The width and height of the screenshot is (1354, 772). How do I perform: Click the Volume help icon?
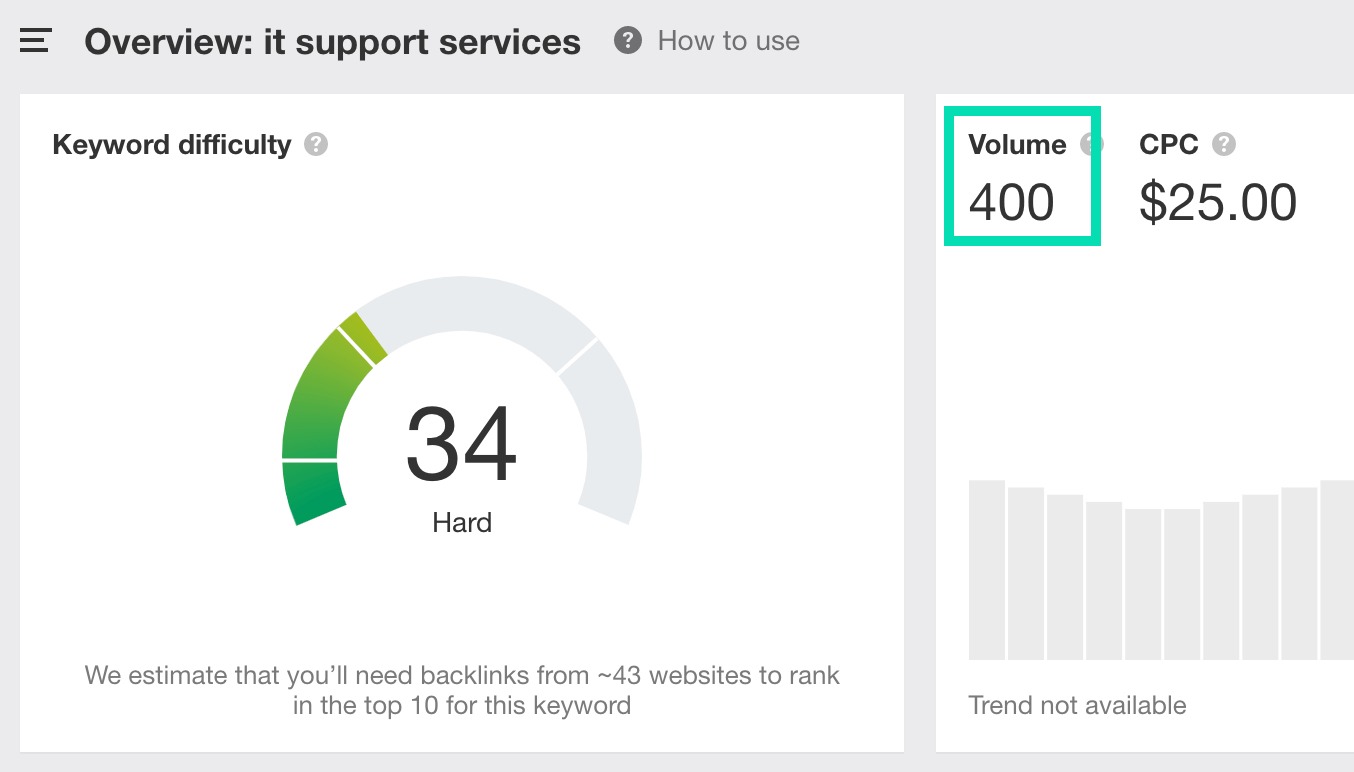click(x=1090, y=145)
